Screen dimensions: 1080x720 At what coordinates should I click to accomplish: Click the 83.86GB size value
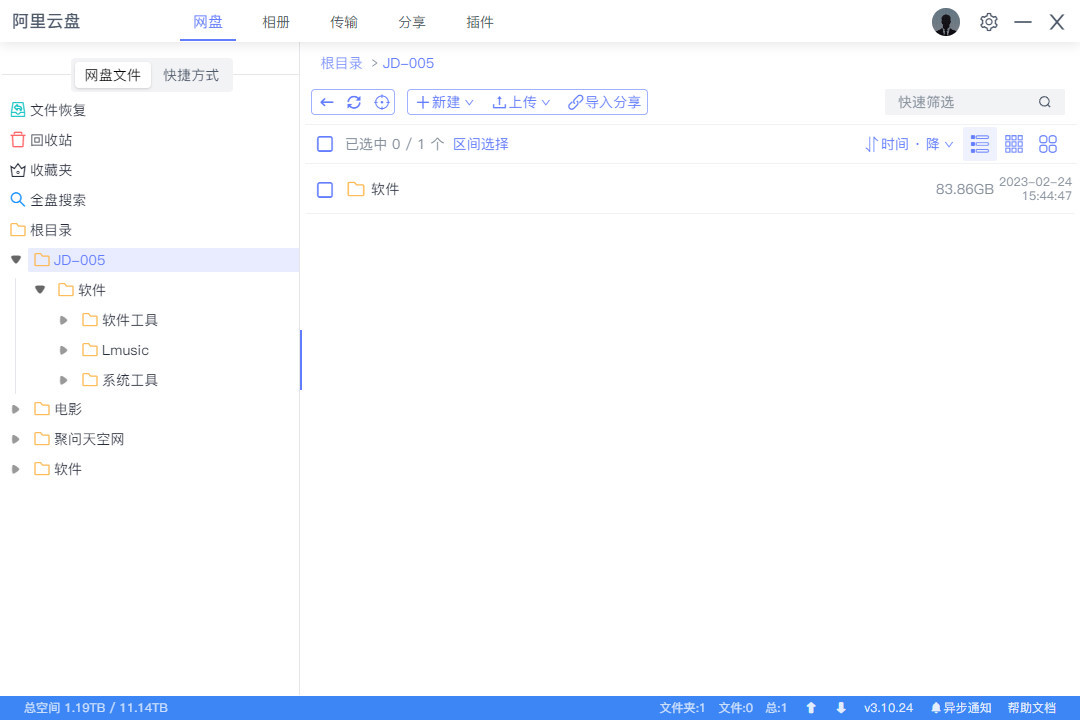(964, 189)
